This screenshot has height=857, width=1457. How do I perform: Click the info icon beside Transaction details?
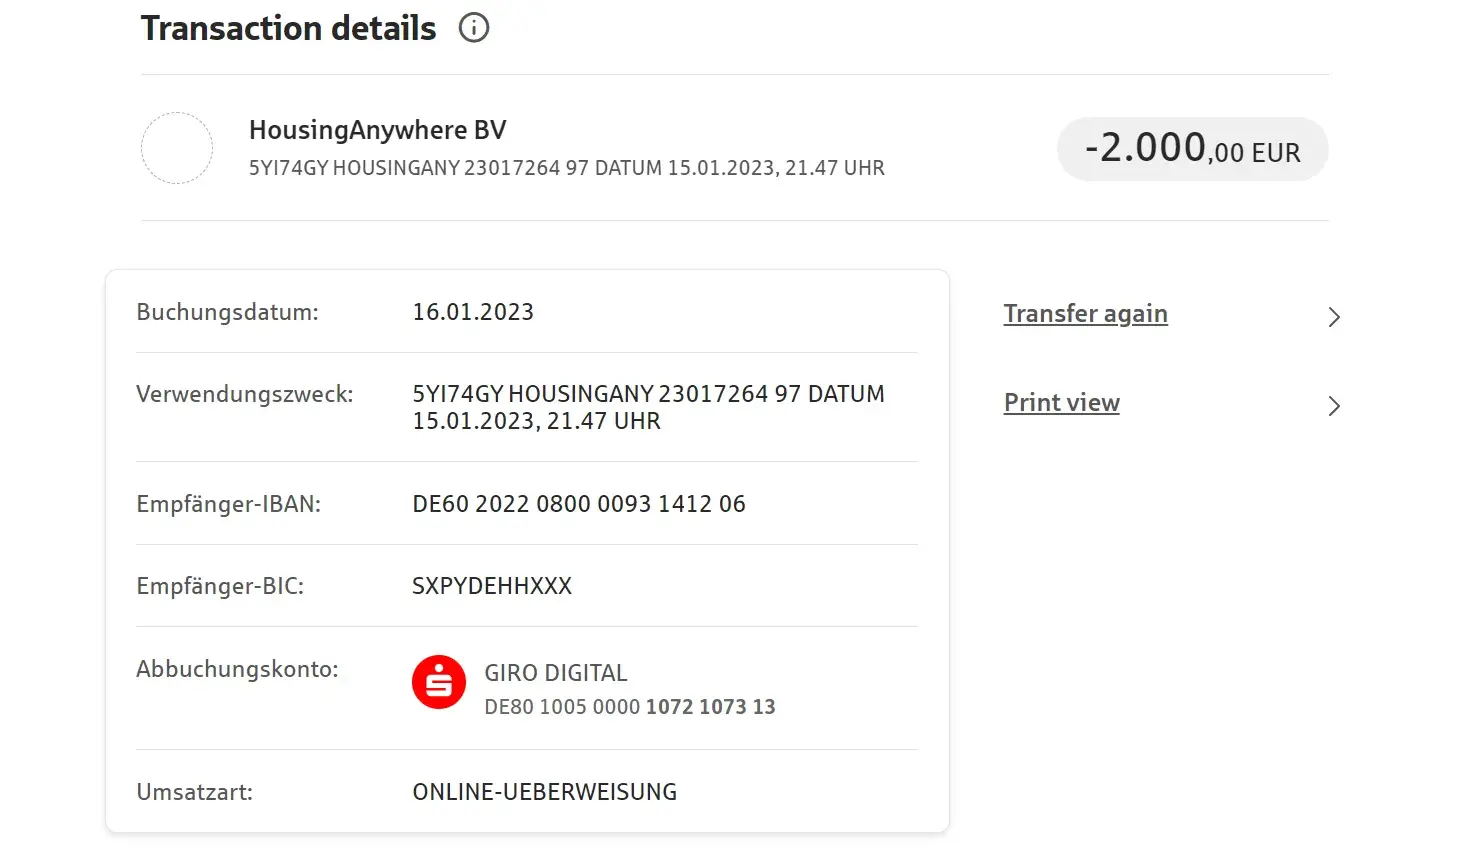(x=474, y=28)
